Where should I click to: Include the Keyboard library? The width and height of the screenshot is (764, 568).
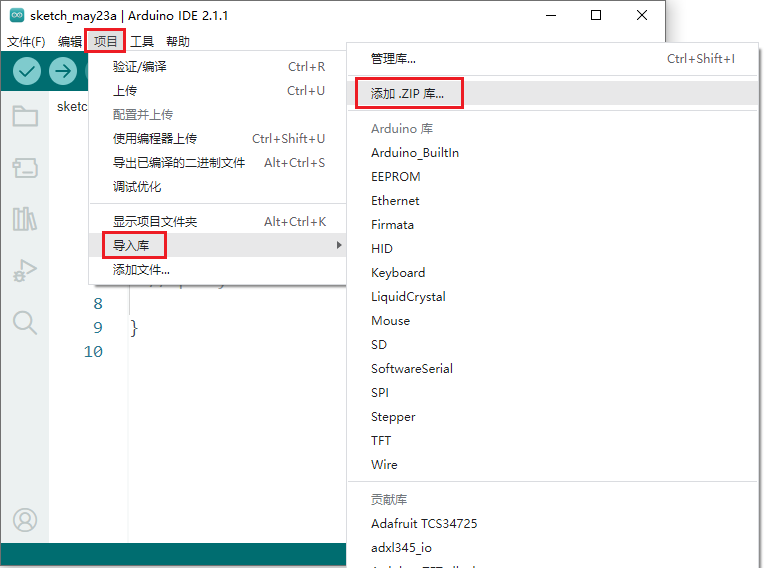(553, 273)
